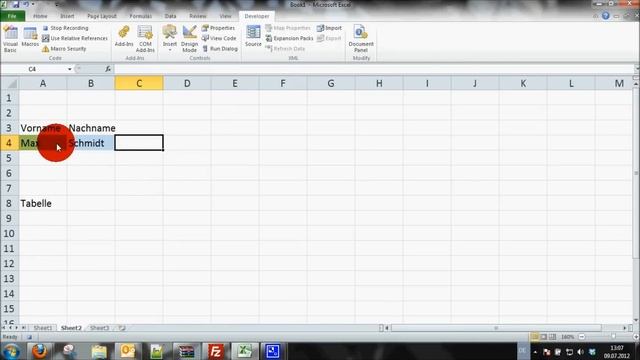Switch to the Insert ribbon tab
Image resolution: width=640 pixels, height=360 pixels.
(67, 16)
